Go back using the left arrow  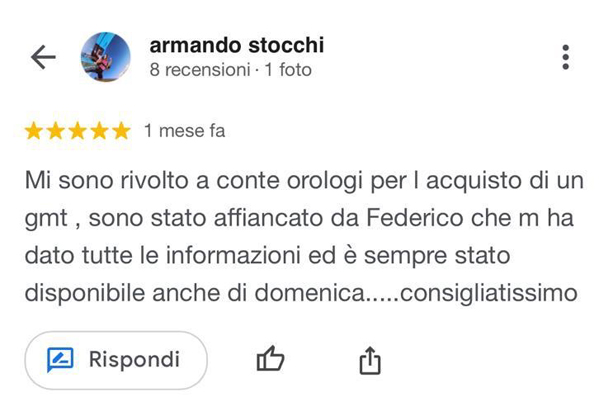[x=43, y=57]
